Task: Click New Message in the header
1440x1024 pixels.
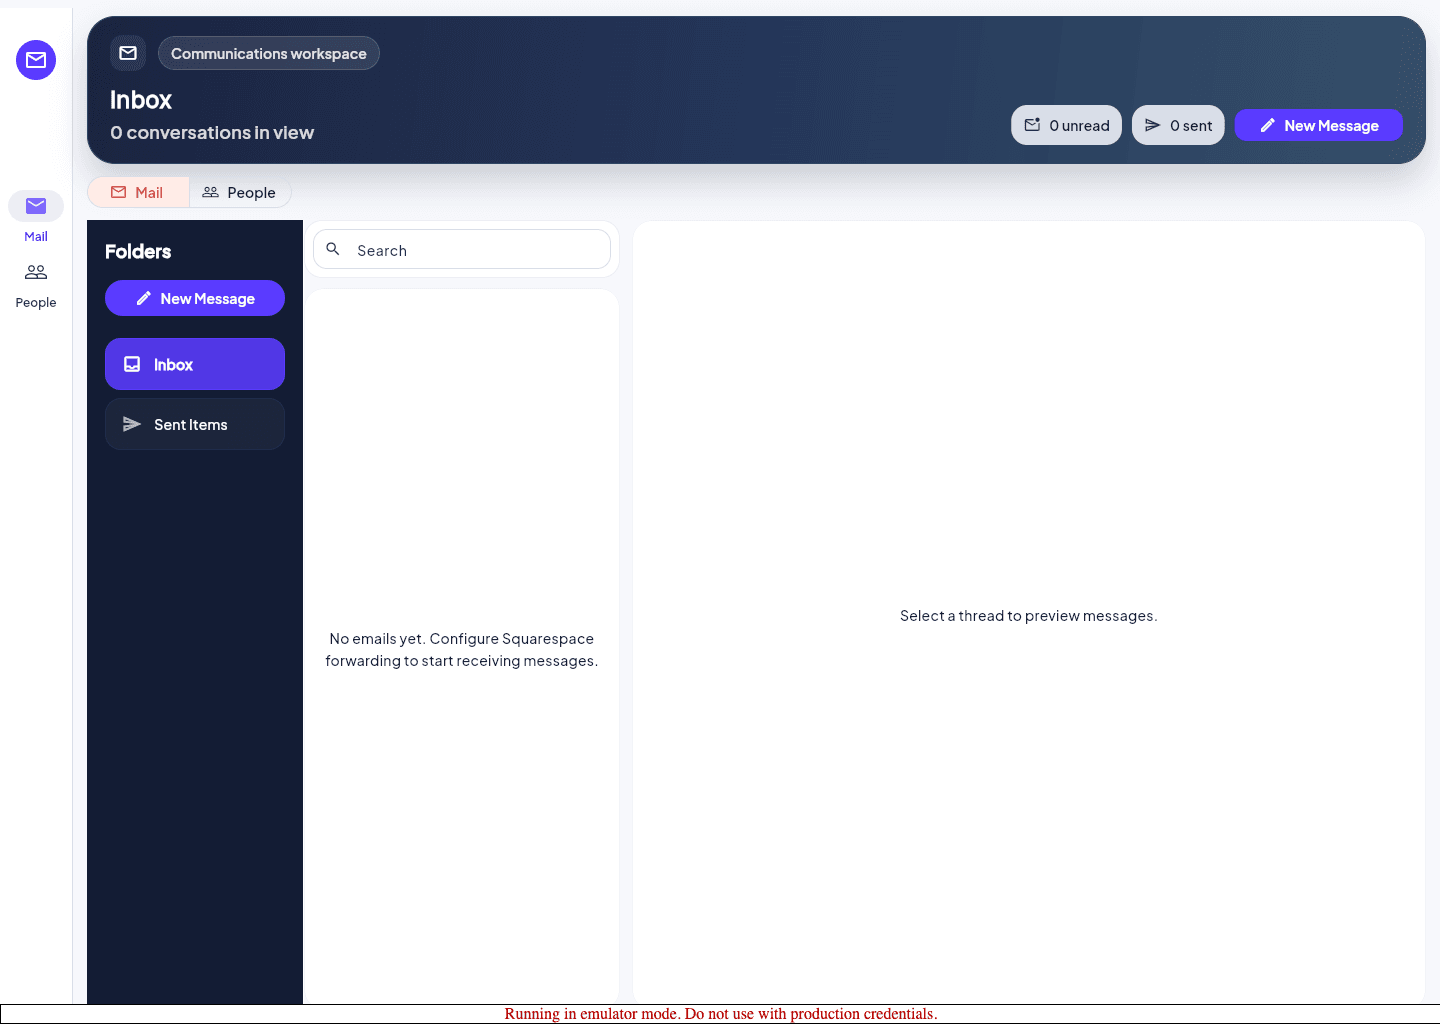Action: (1319, 125)
